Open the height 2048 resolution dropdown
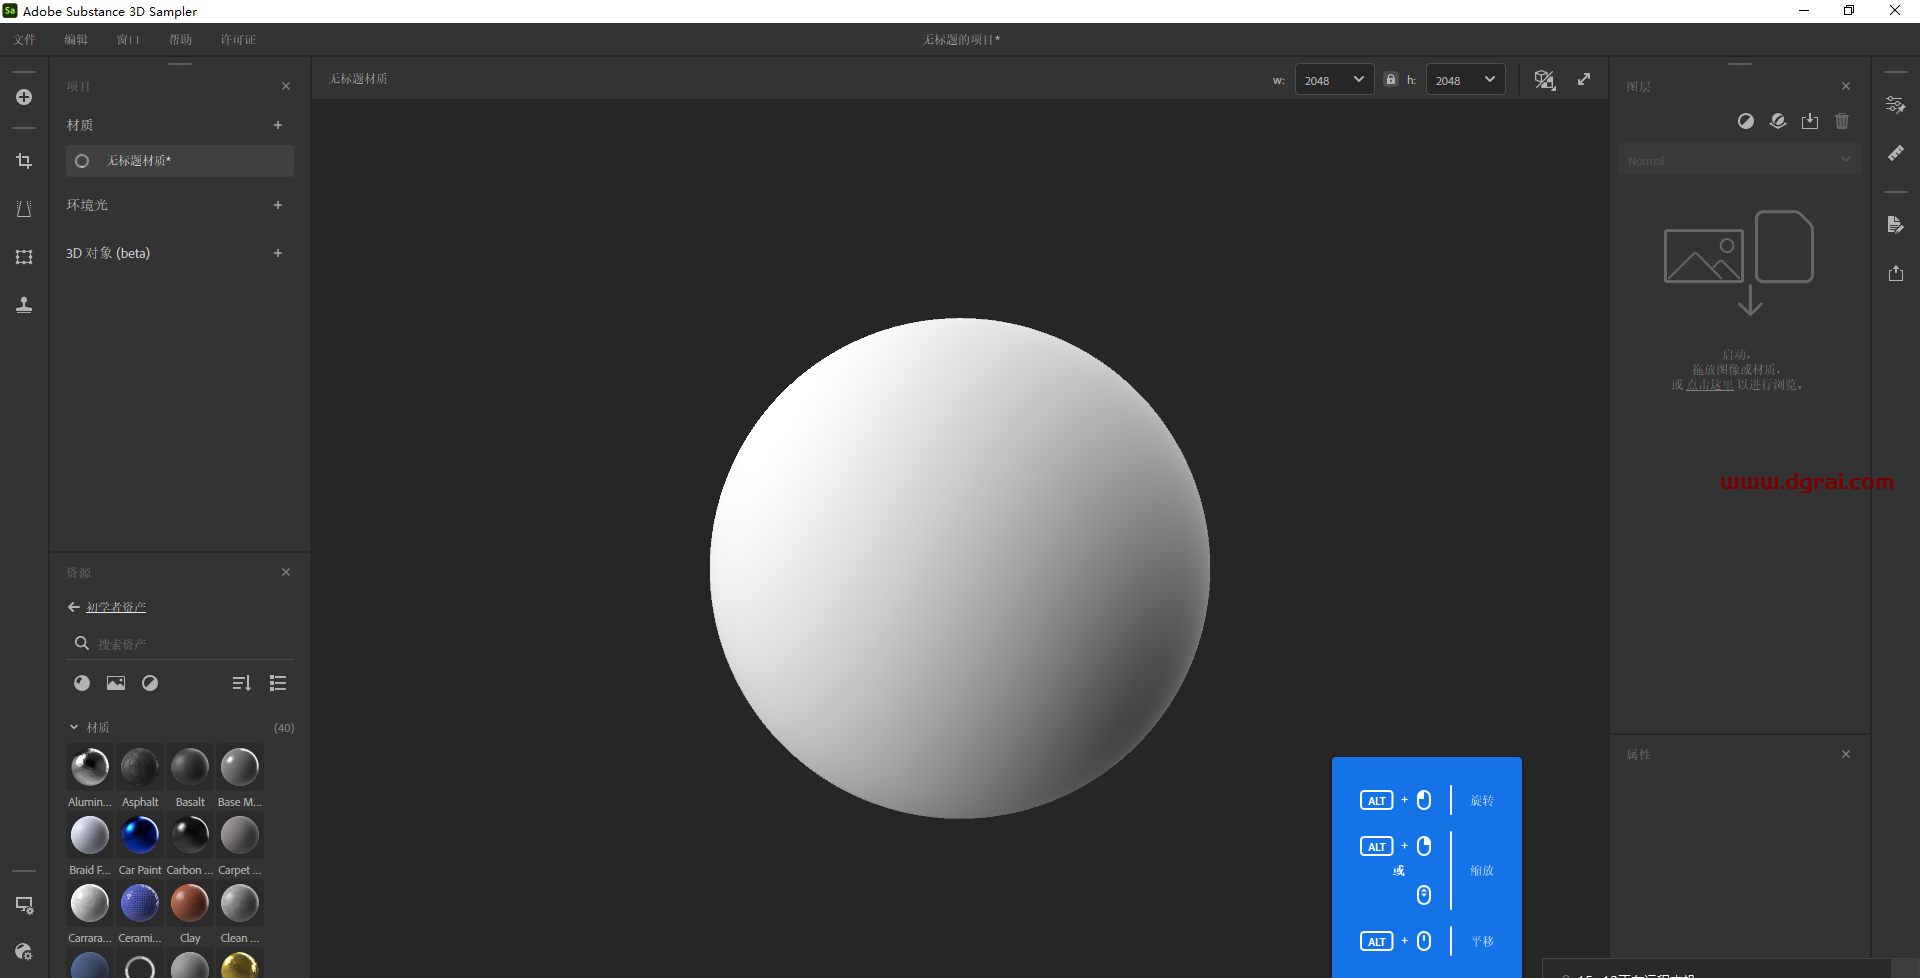 tap(1465, 80)
